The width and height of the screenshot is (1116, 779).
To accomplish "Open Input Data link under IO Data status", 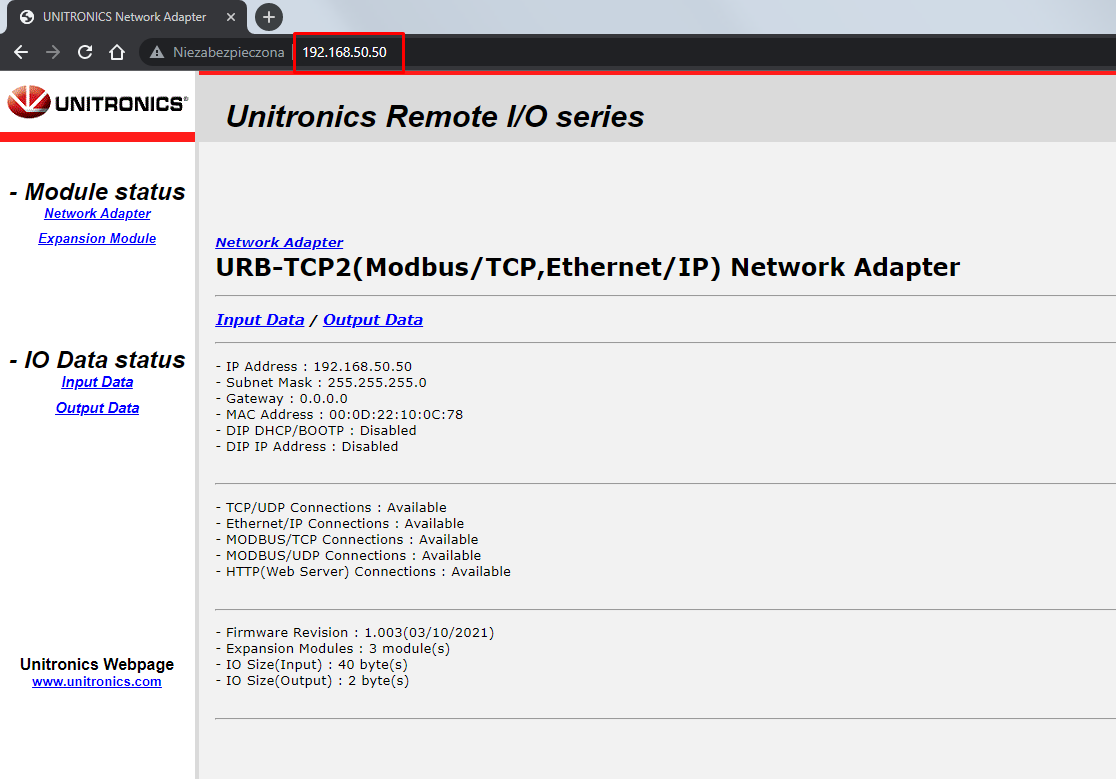I will 98,382.
